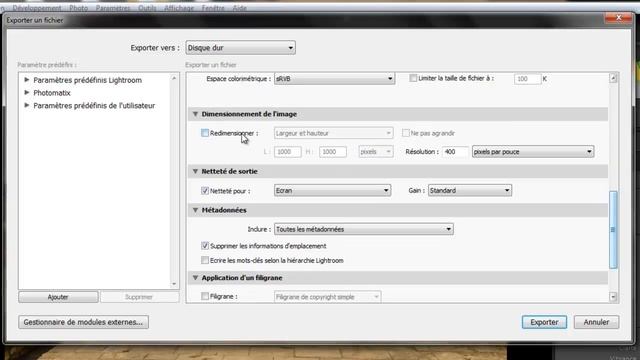Click the file size limit field
Image resolution: width=640 pixels, height=360 pixels.
click(x=527, y=78)
